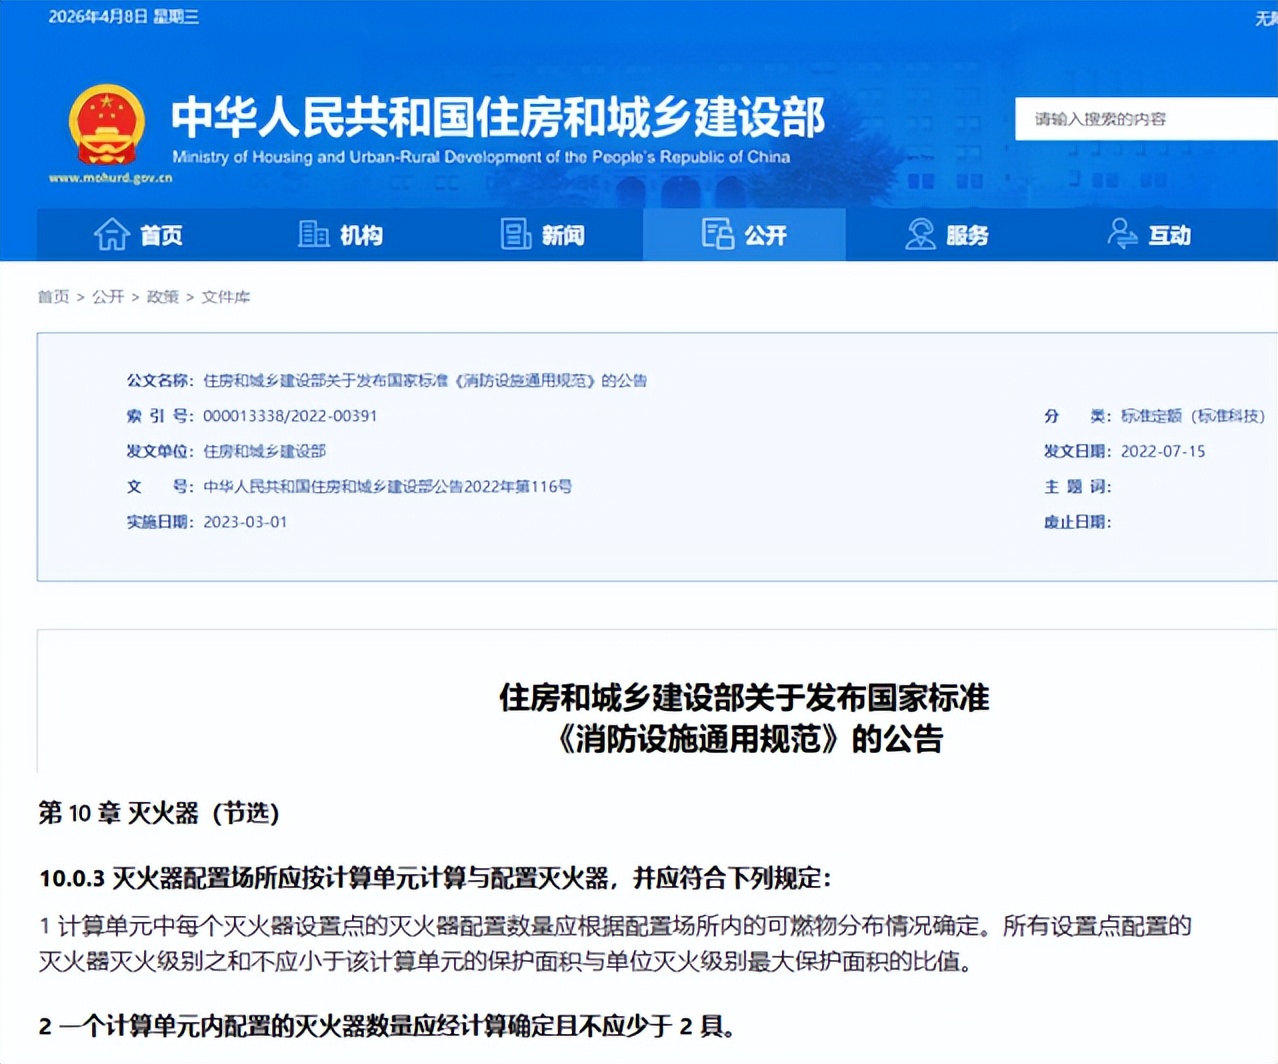Click the English ministry name subtitle
Viewport: 1278px width, 1064px height.
tap(481, 157)
